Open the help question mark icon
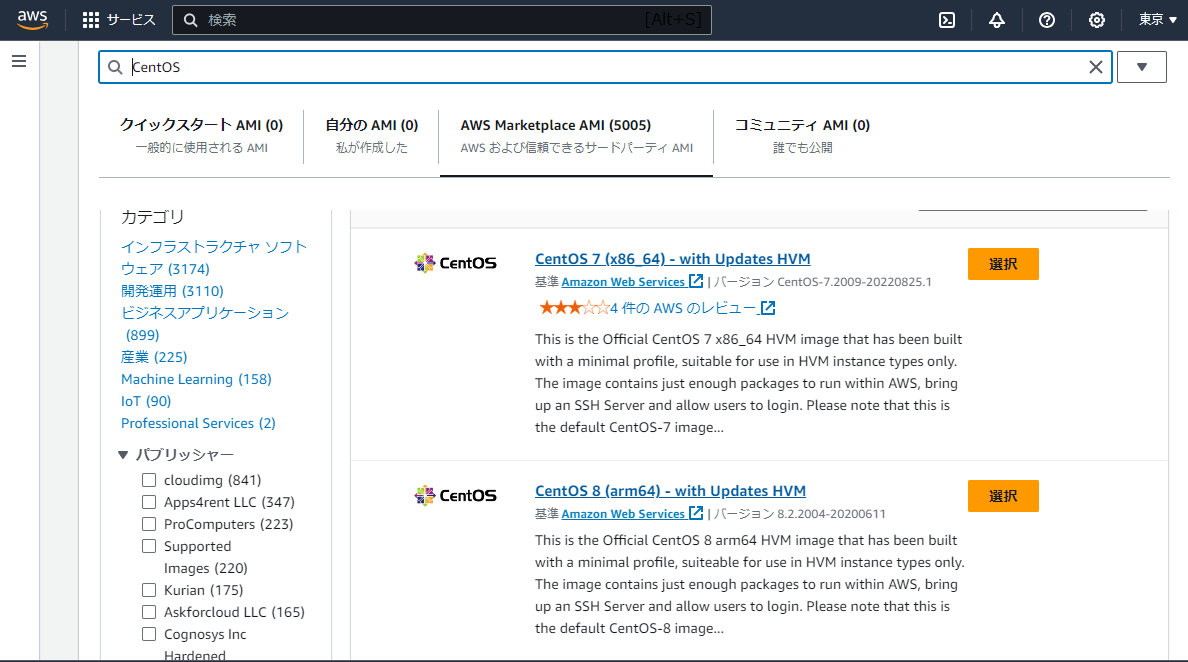 1047,20
